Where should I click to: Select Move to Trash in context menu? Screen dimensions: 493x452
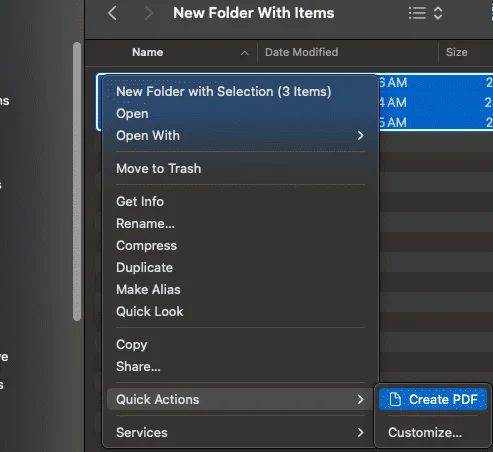[159, 168]
